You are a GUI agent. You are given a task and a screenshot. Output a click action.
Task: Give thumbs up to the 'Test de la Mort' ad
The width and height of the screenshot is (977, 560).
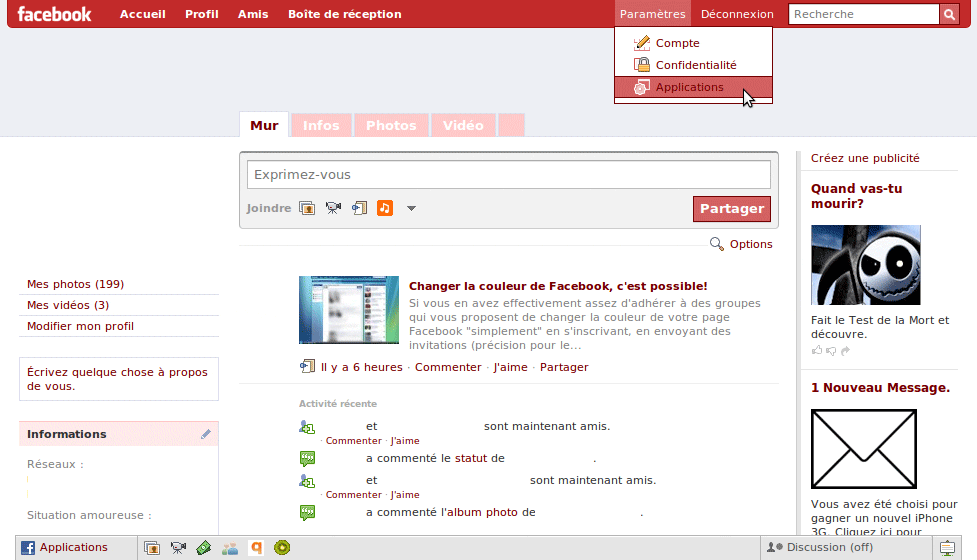pos(817,351)
